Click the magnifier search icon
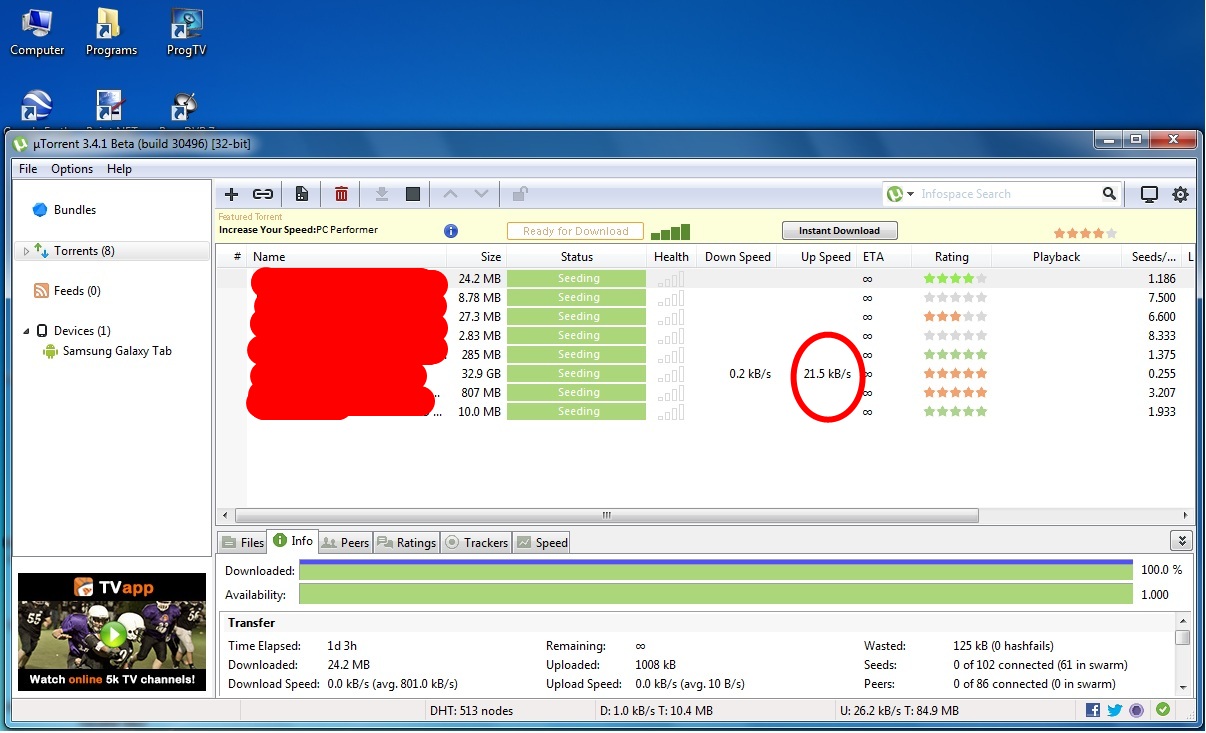Image resolution: width=1206 pixels, height=733 pixels. coord(1109,194)
